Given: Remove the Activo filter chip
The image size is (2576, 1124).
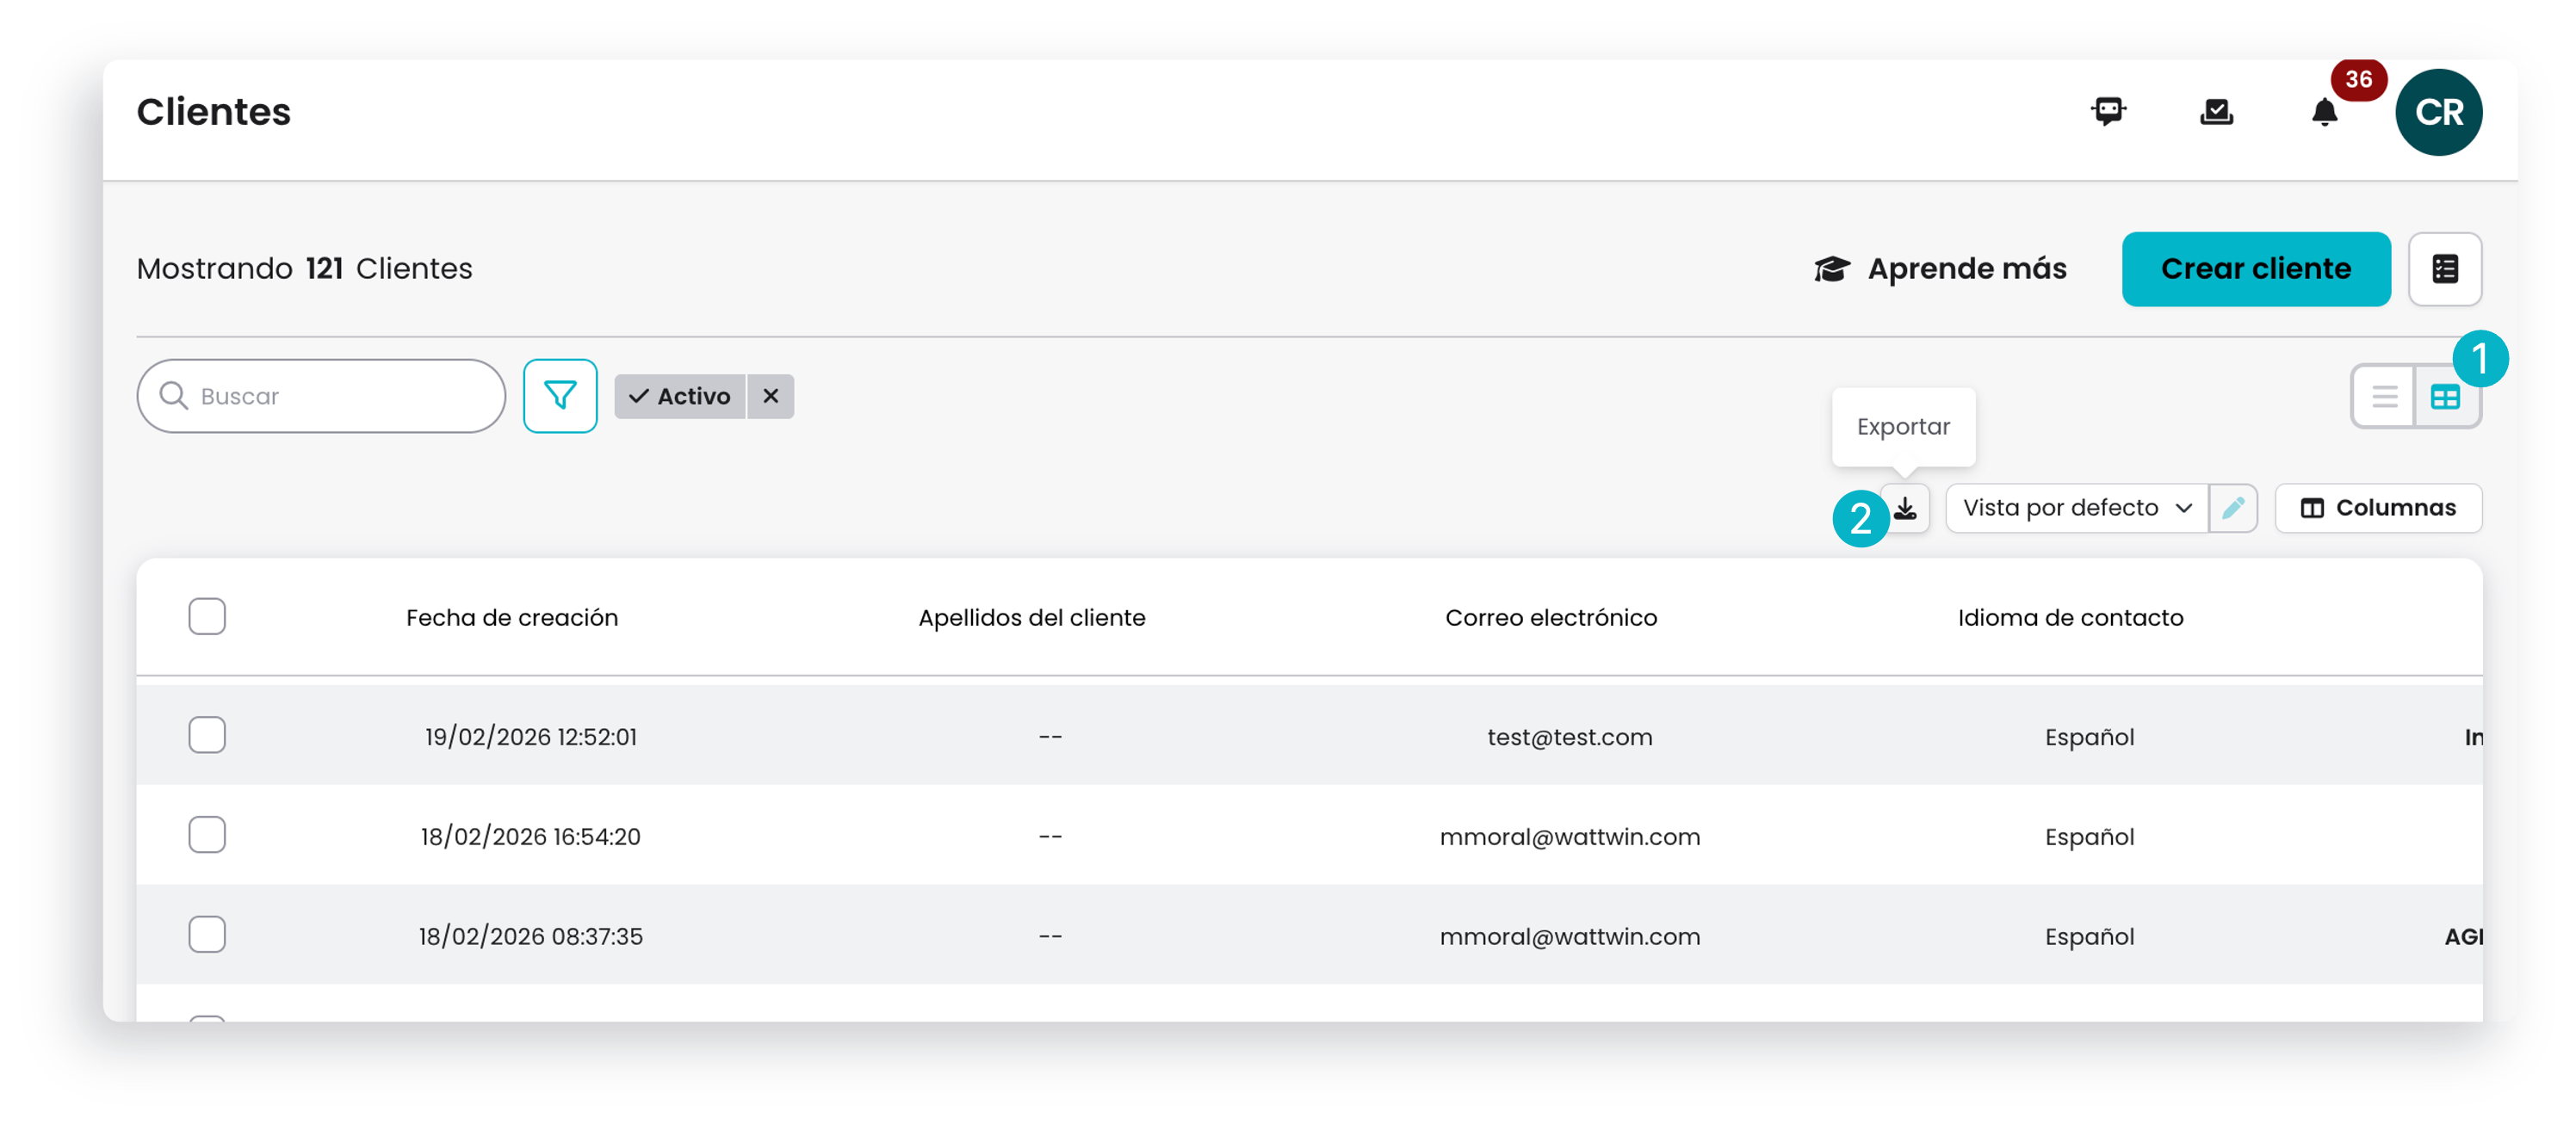Looking at the screenshot, I should pyautogui.click(x=770, y=396).
